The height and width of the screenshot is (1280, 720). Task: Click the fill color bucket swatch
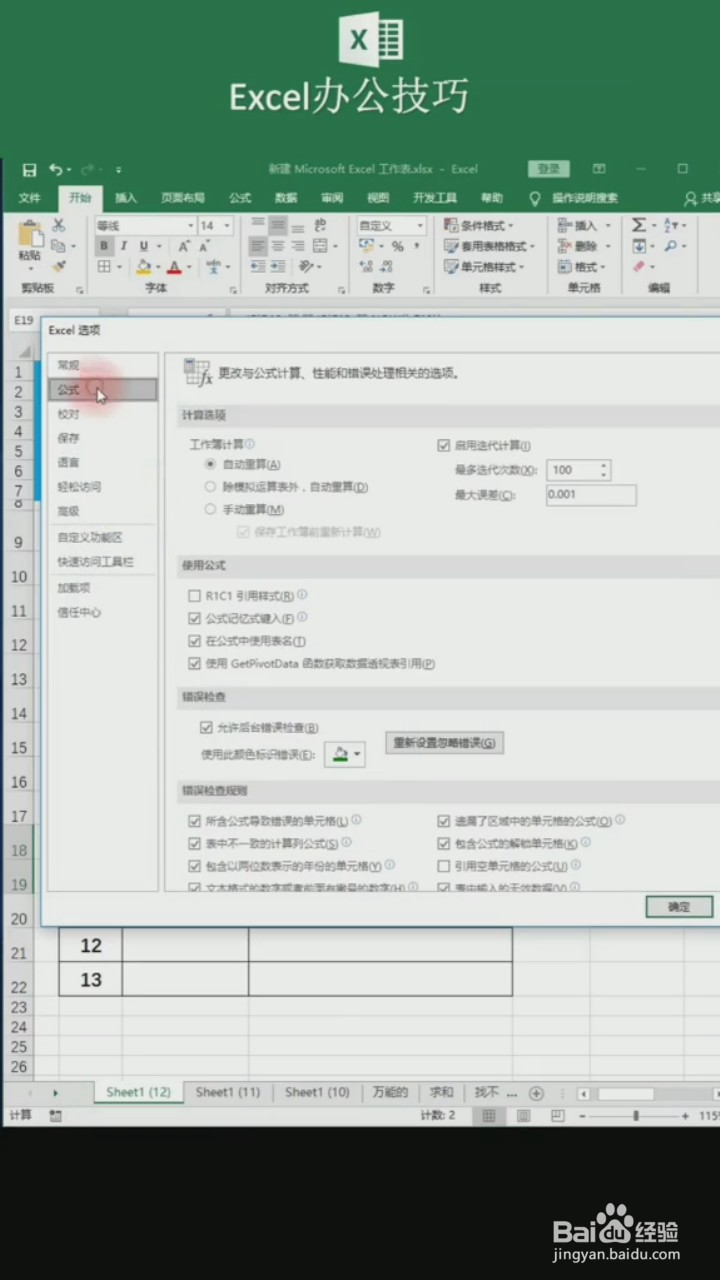click(x=144, y=267)
